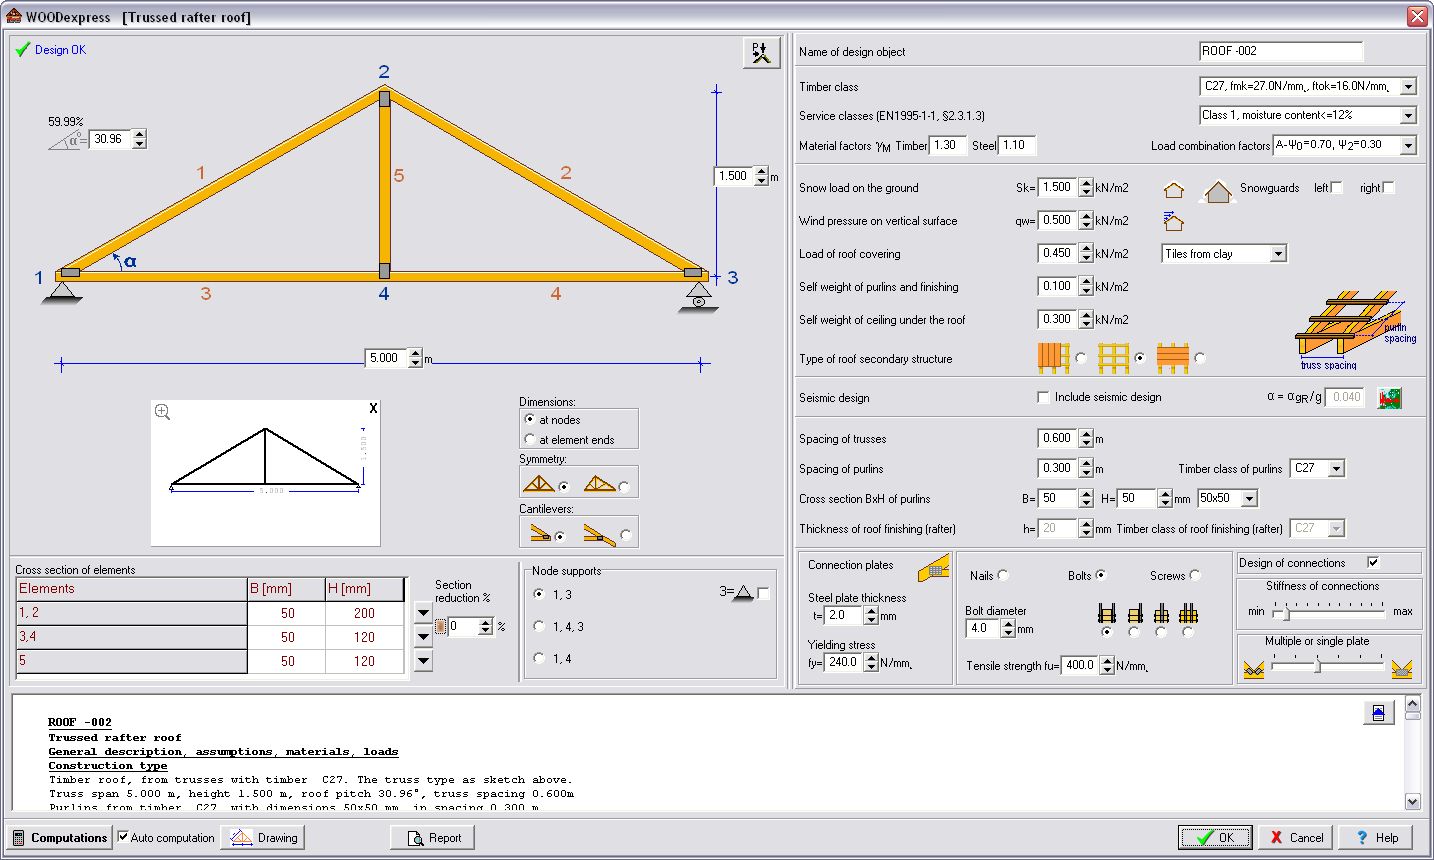The image size is (1434, 860).
Task: Click the magnifier zoom icon on sketch preview
Action: tap(162, 411)
